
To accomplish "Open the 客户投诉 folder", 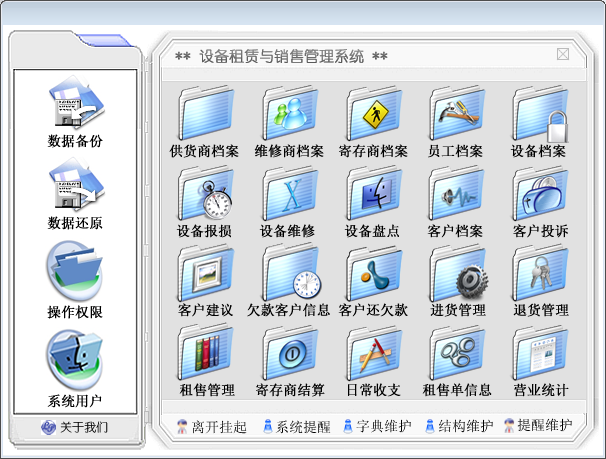I will tap(540, 193).
